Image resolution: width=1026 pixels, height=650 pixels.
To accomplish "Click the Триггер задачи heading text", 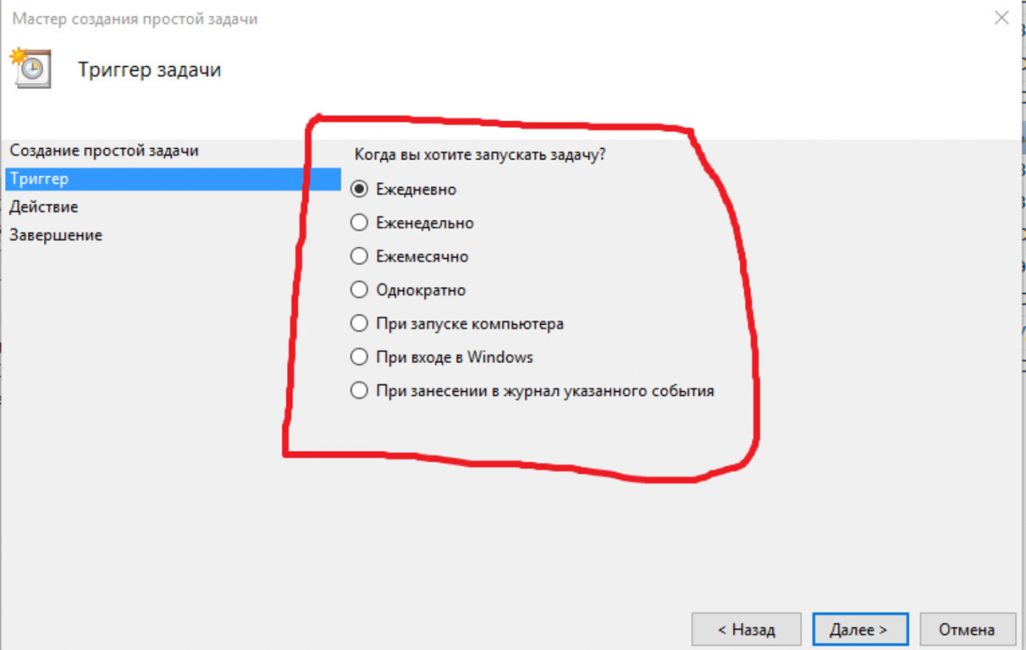I will click(150, 69).
